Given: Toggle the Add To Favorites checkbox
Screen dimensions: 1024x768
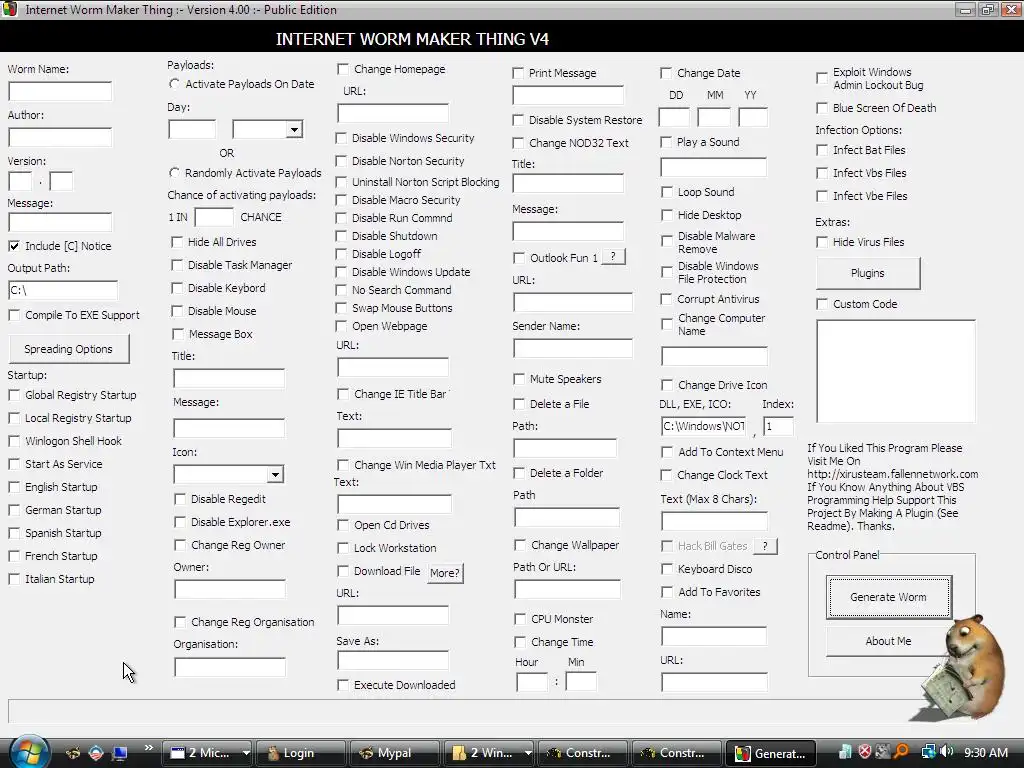Looking at the screenshot, I should point(667,592).
